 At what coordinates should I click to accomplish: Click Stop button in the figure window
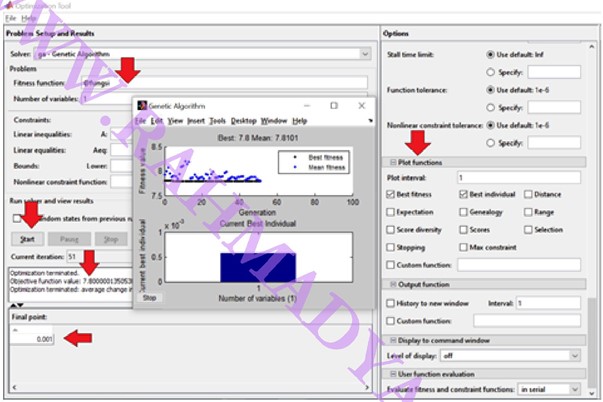click(x=149, y=297)
